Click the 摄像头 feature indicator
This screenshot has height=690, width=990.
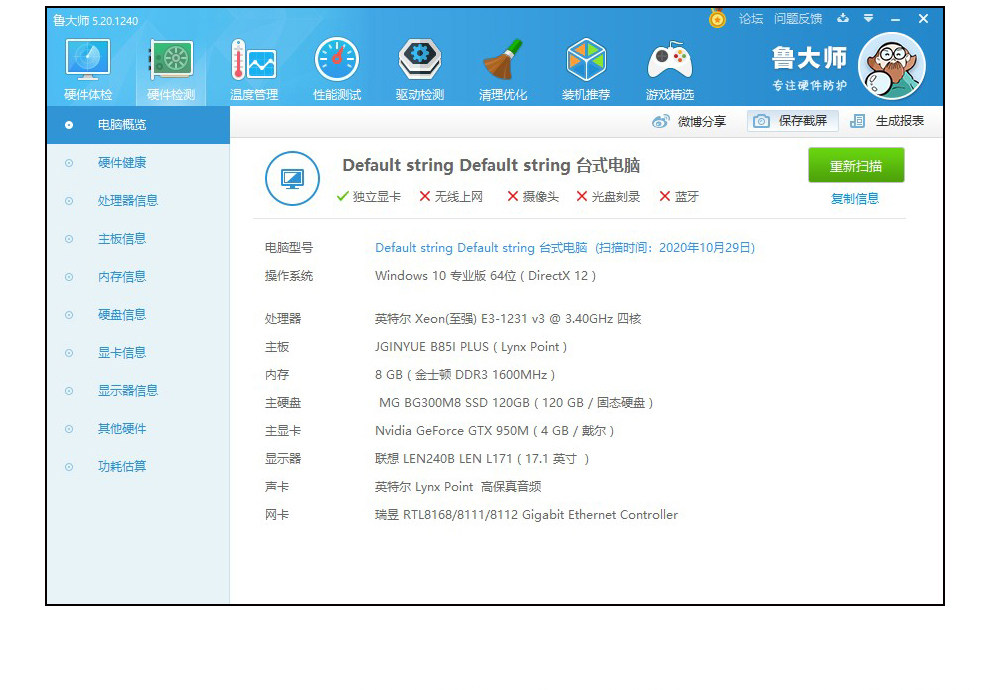coord(533,197)
